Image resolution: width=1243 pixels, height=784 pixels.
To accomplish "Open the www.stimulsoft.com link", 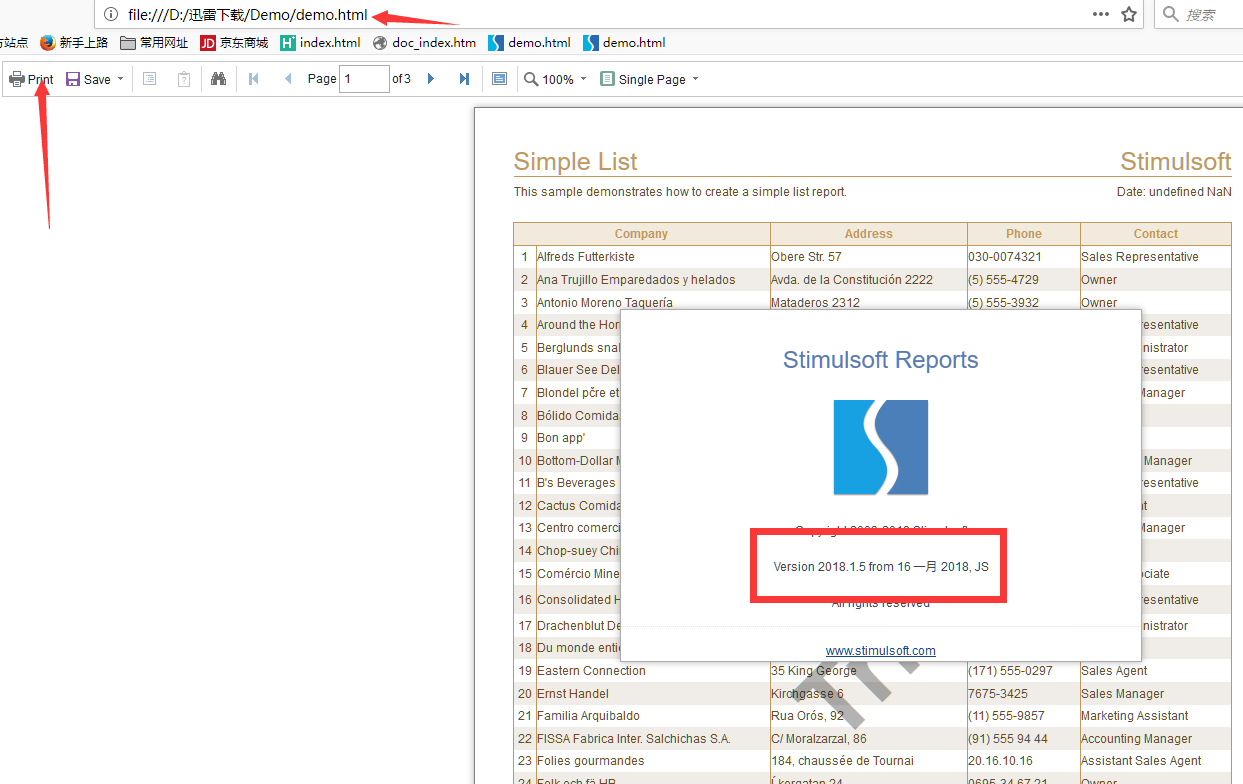I will [880, 650].
